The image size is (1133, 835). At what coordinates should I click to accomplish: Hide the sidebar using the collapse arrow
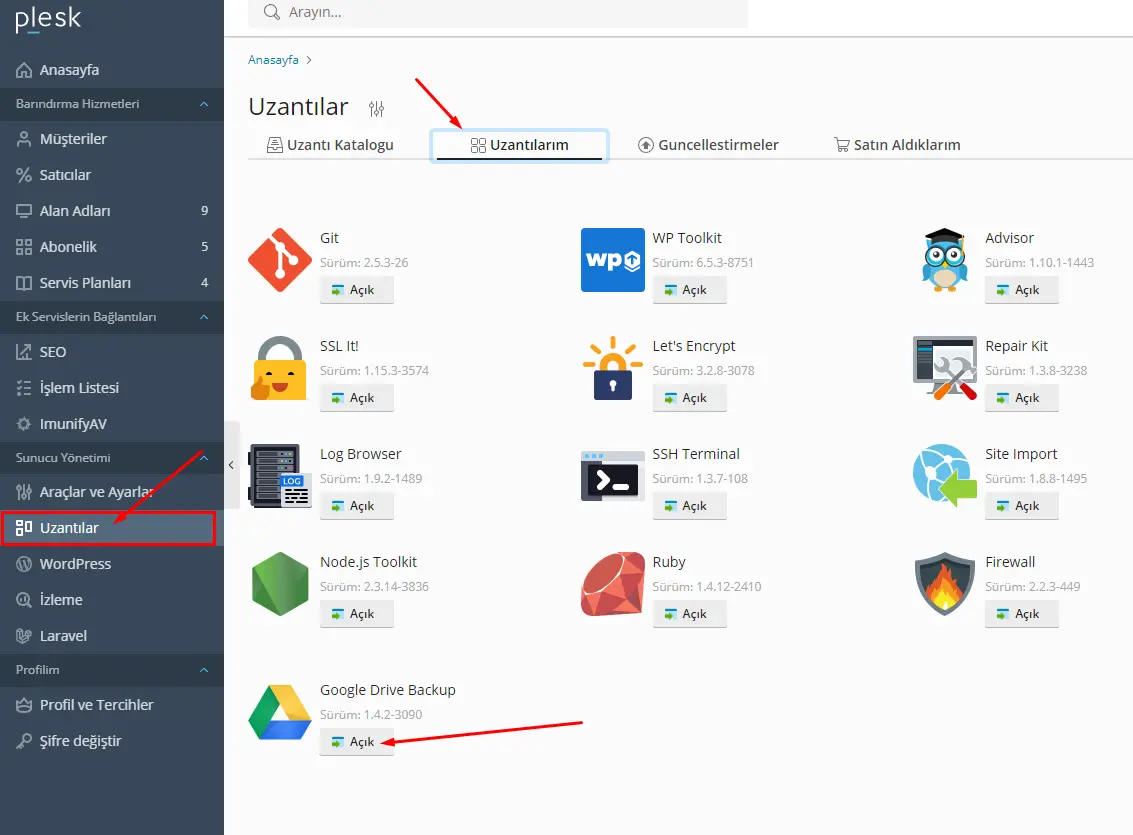coord(231,465)
